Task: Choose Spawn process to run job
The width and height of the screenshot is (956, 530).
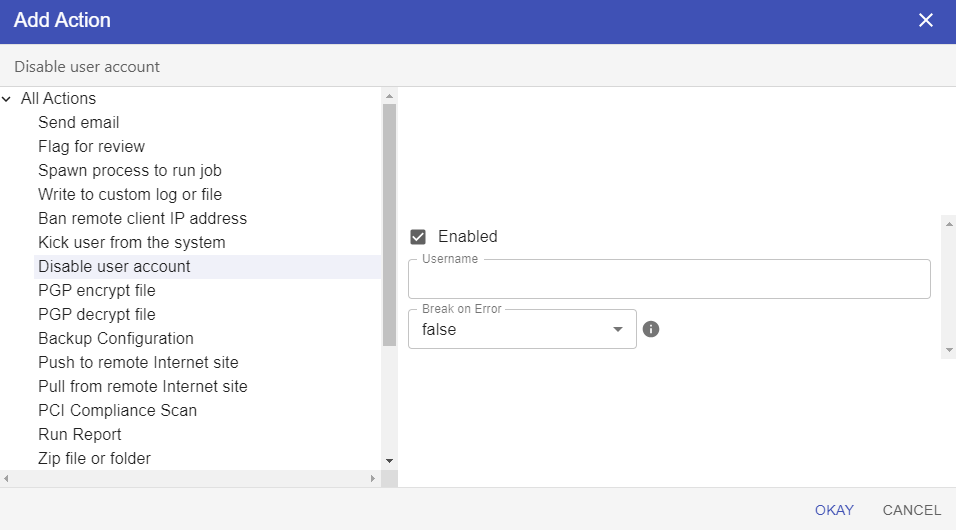Action: (130, 171)
